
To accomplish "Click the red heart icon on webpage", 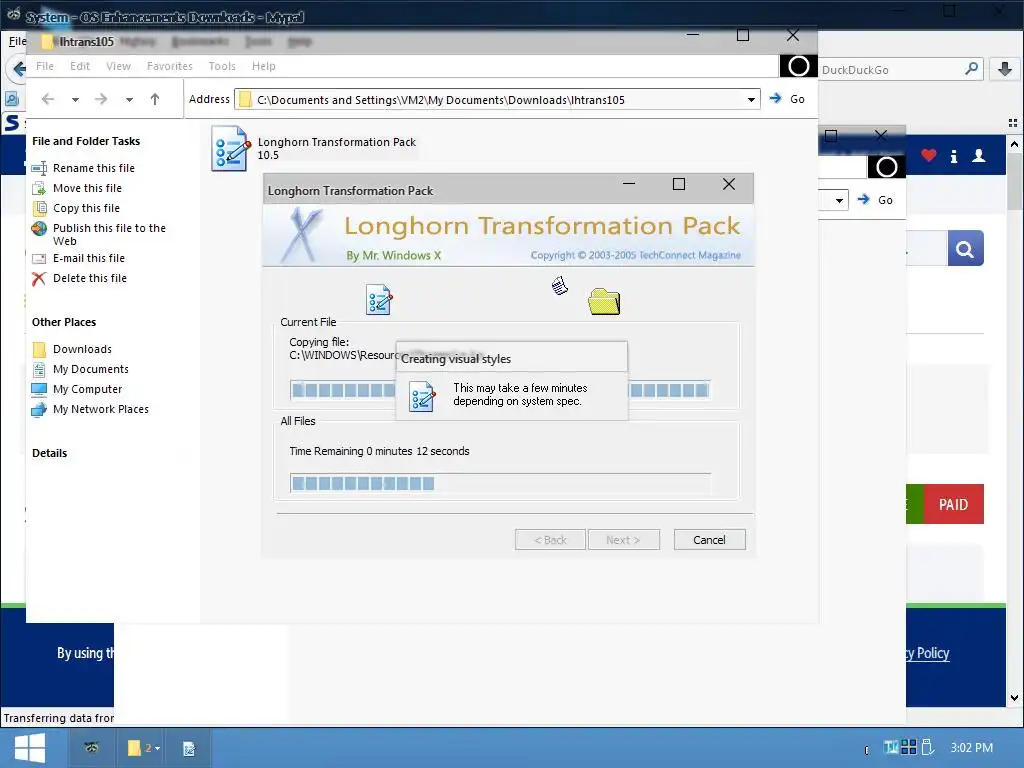I will click(x=929, y=155).
